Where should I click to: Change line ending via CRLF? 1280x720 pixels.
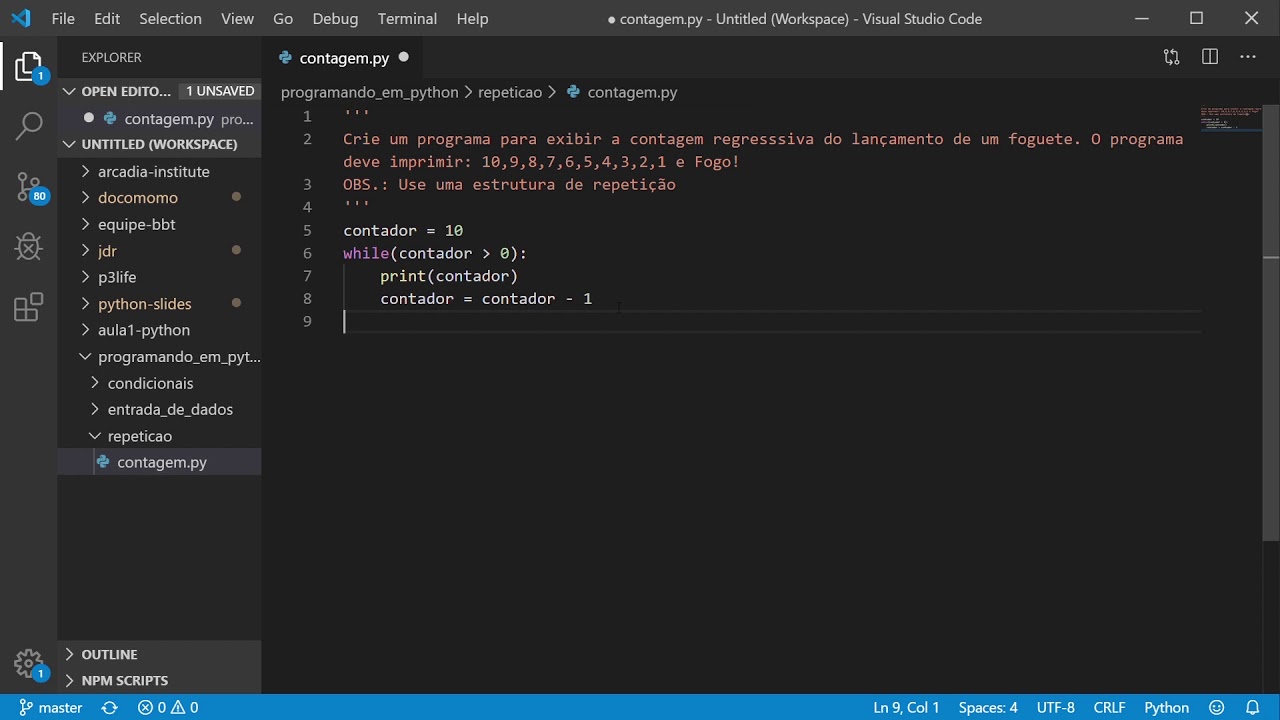tap(1109, 707)
